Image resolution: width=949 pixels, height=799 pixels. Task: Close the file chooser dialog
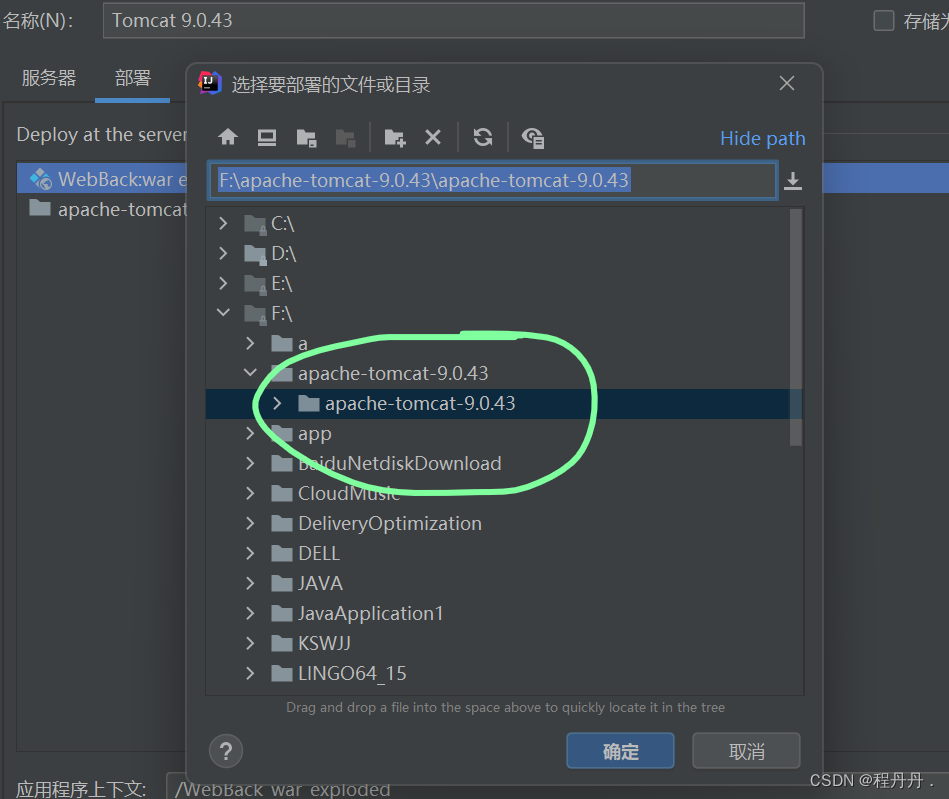[787, 83]
